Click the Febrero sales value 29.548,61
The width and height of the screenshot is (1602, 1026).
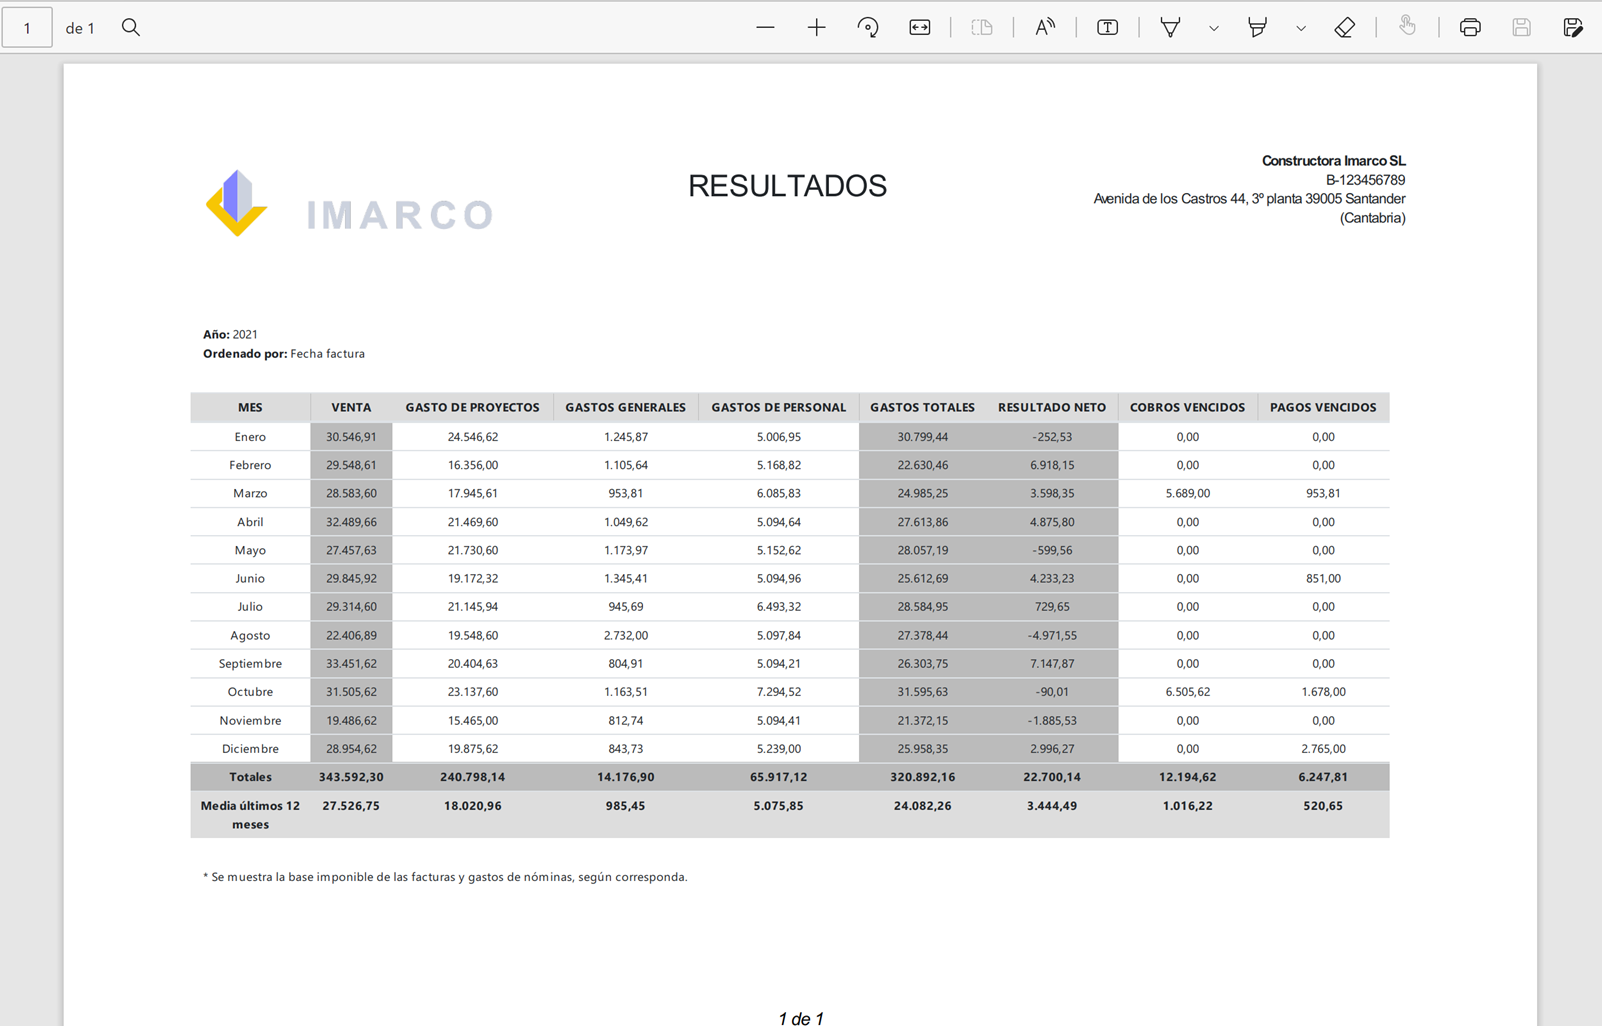point(351,465)
